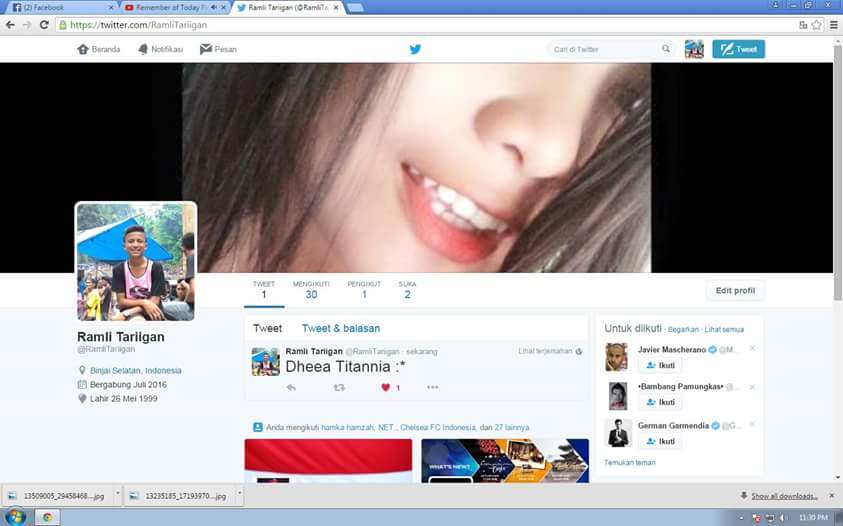The image size is (843, 526).
Task: Click the search magnifier icon
Action: (x=666, y=49)
